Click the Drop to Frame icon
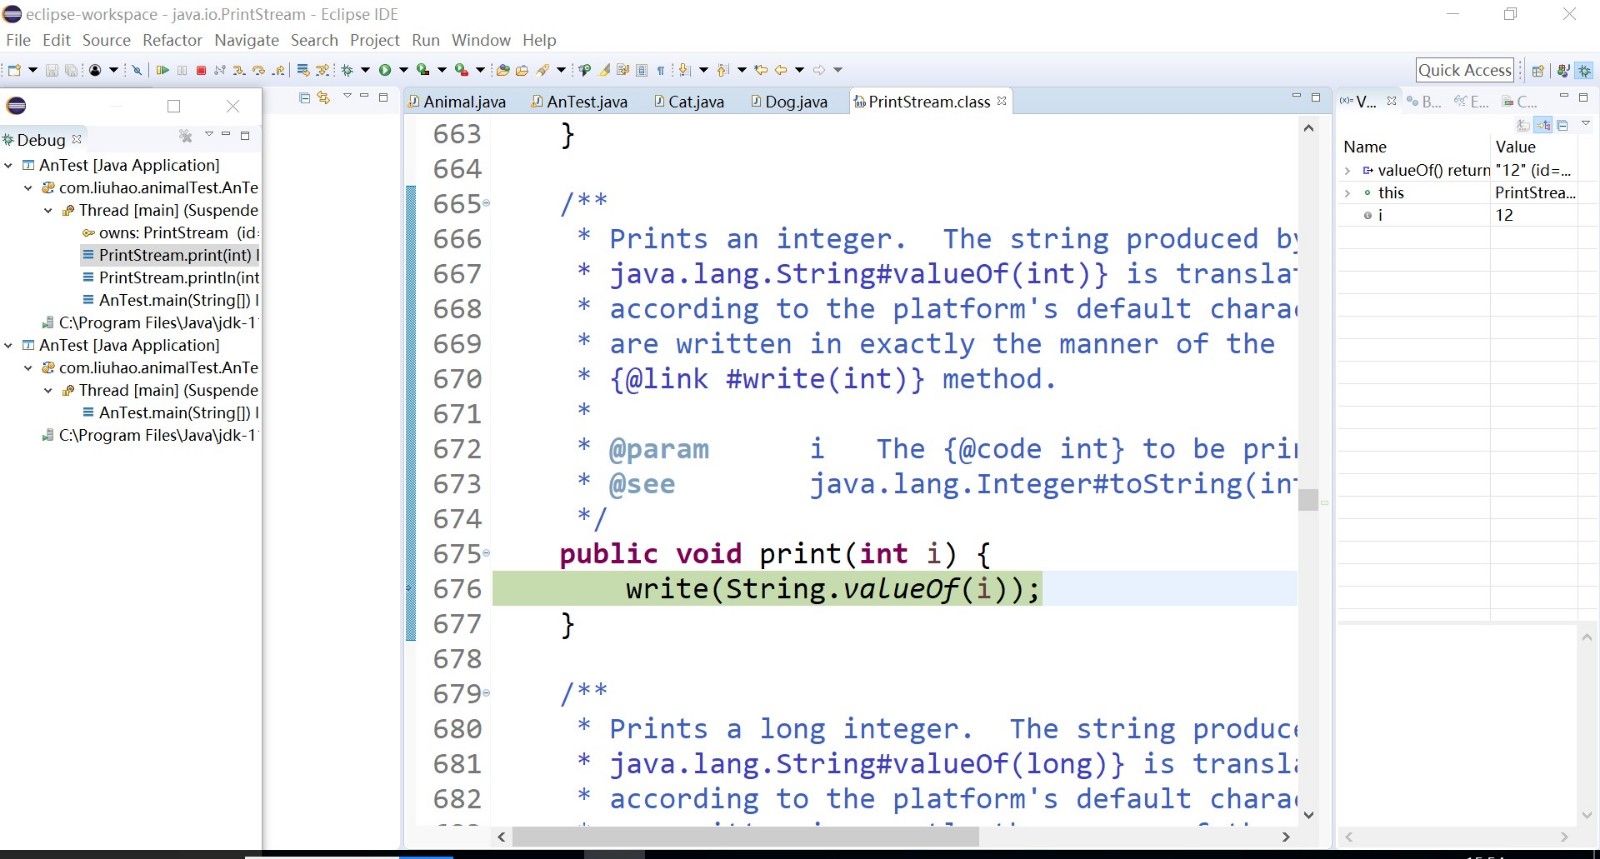This screenshot has height=859, width=1600. (x=303, y=70)
